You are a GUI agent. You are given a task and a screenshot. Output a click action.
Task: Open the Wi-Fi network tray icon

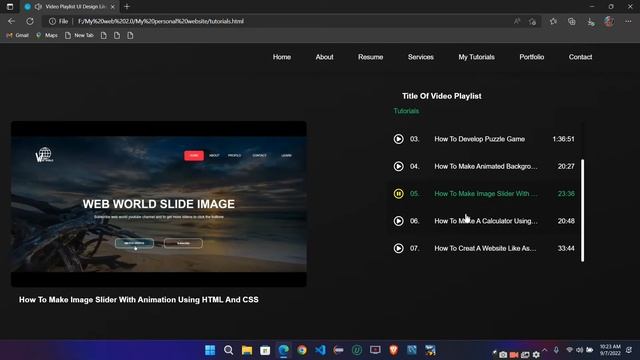(x=569, y=350)
